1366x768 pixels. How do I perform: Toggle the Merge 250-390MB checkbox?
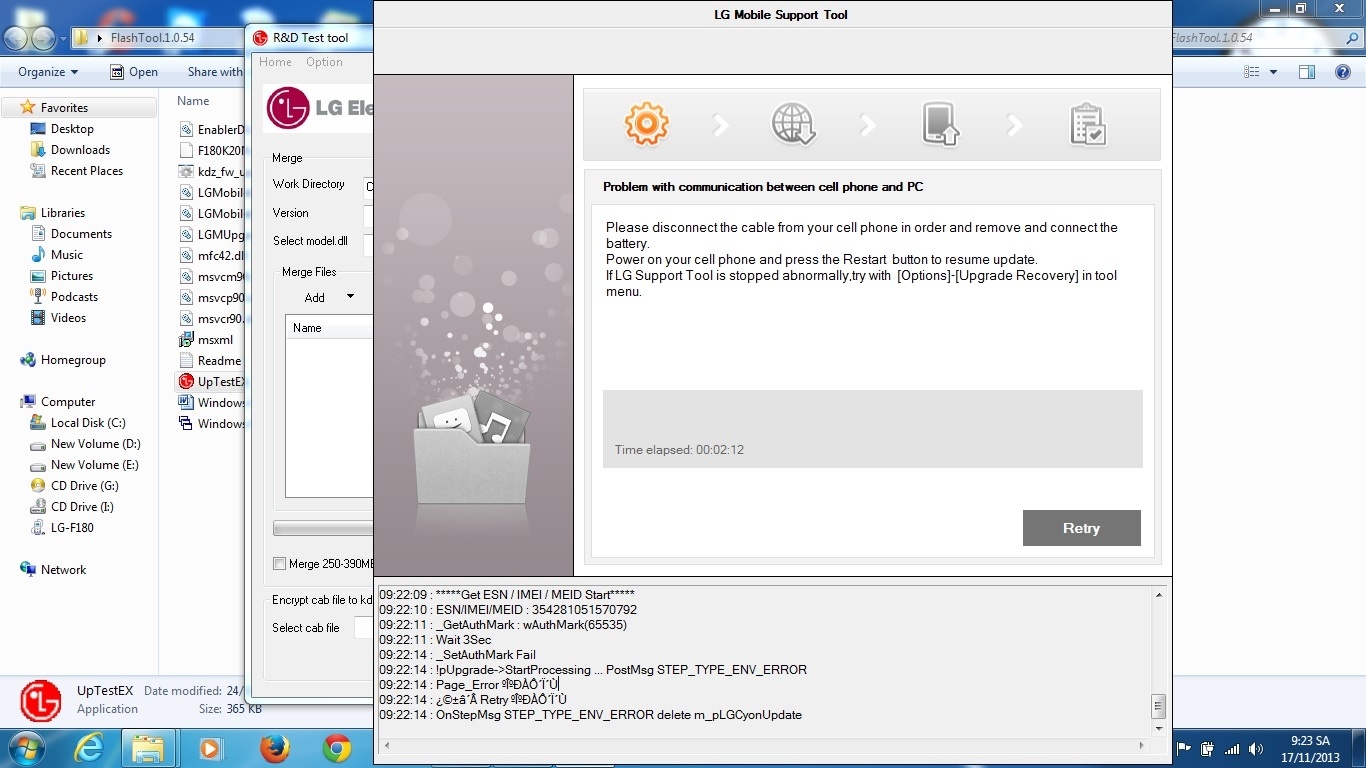[x=280, y=564]
